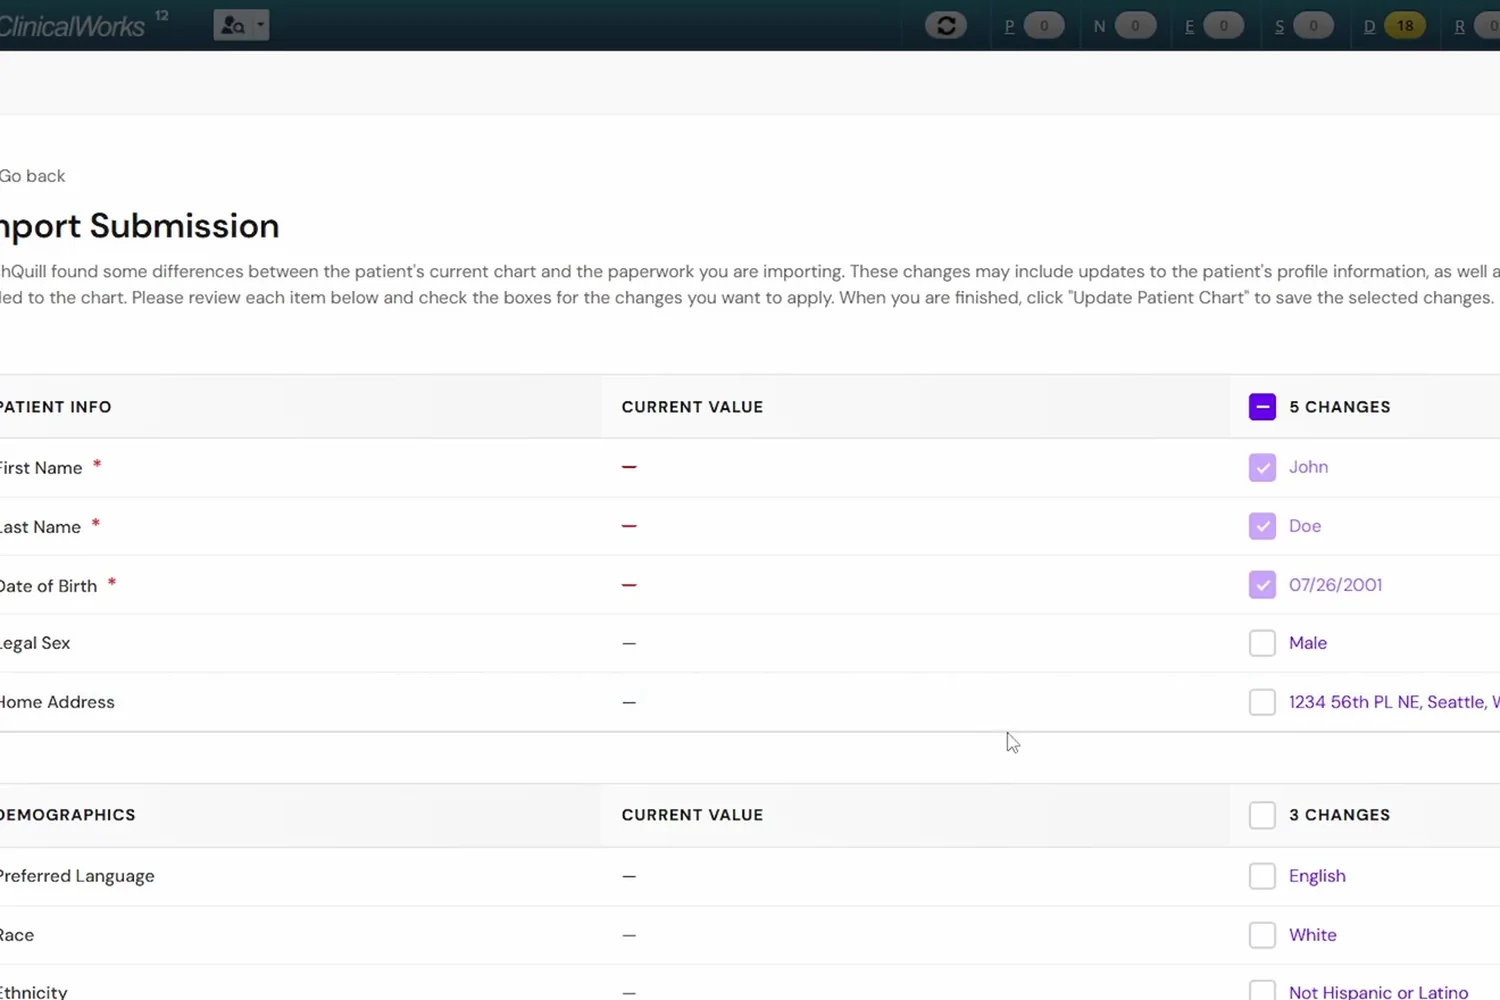Image resolution: width=1500 pixels, height=1000 pixels.
Task: Uncheck the John first name checkbox
Action: [1262, 467]
